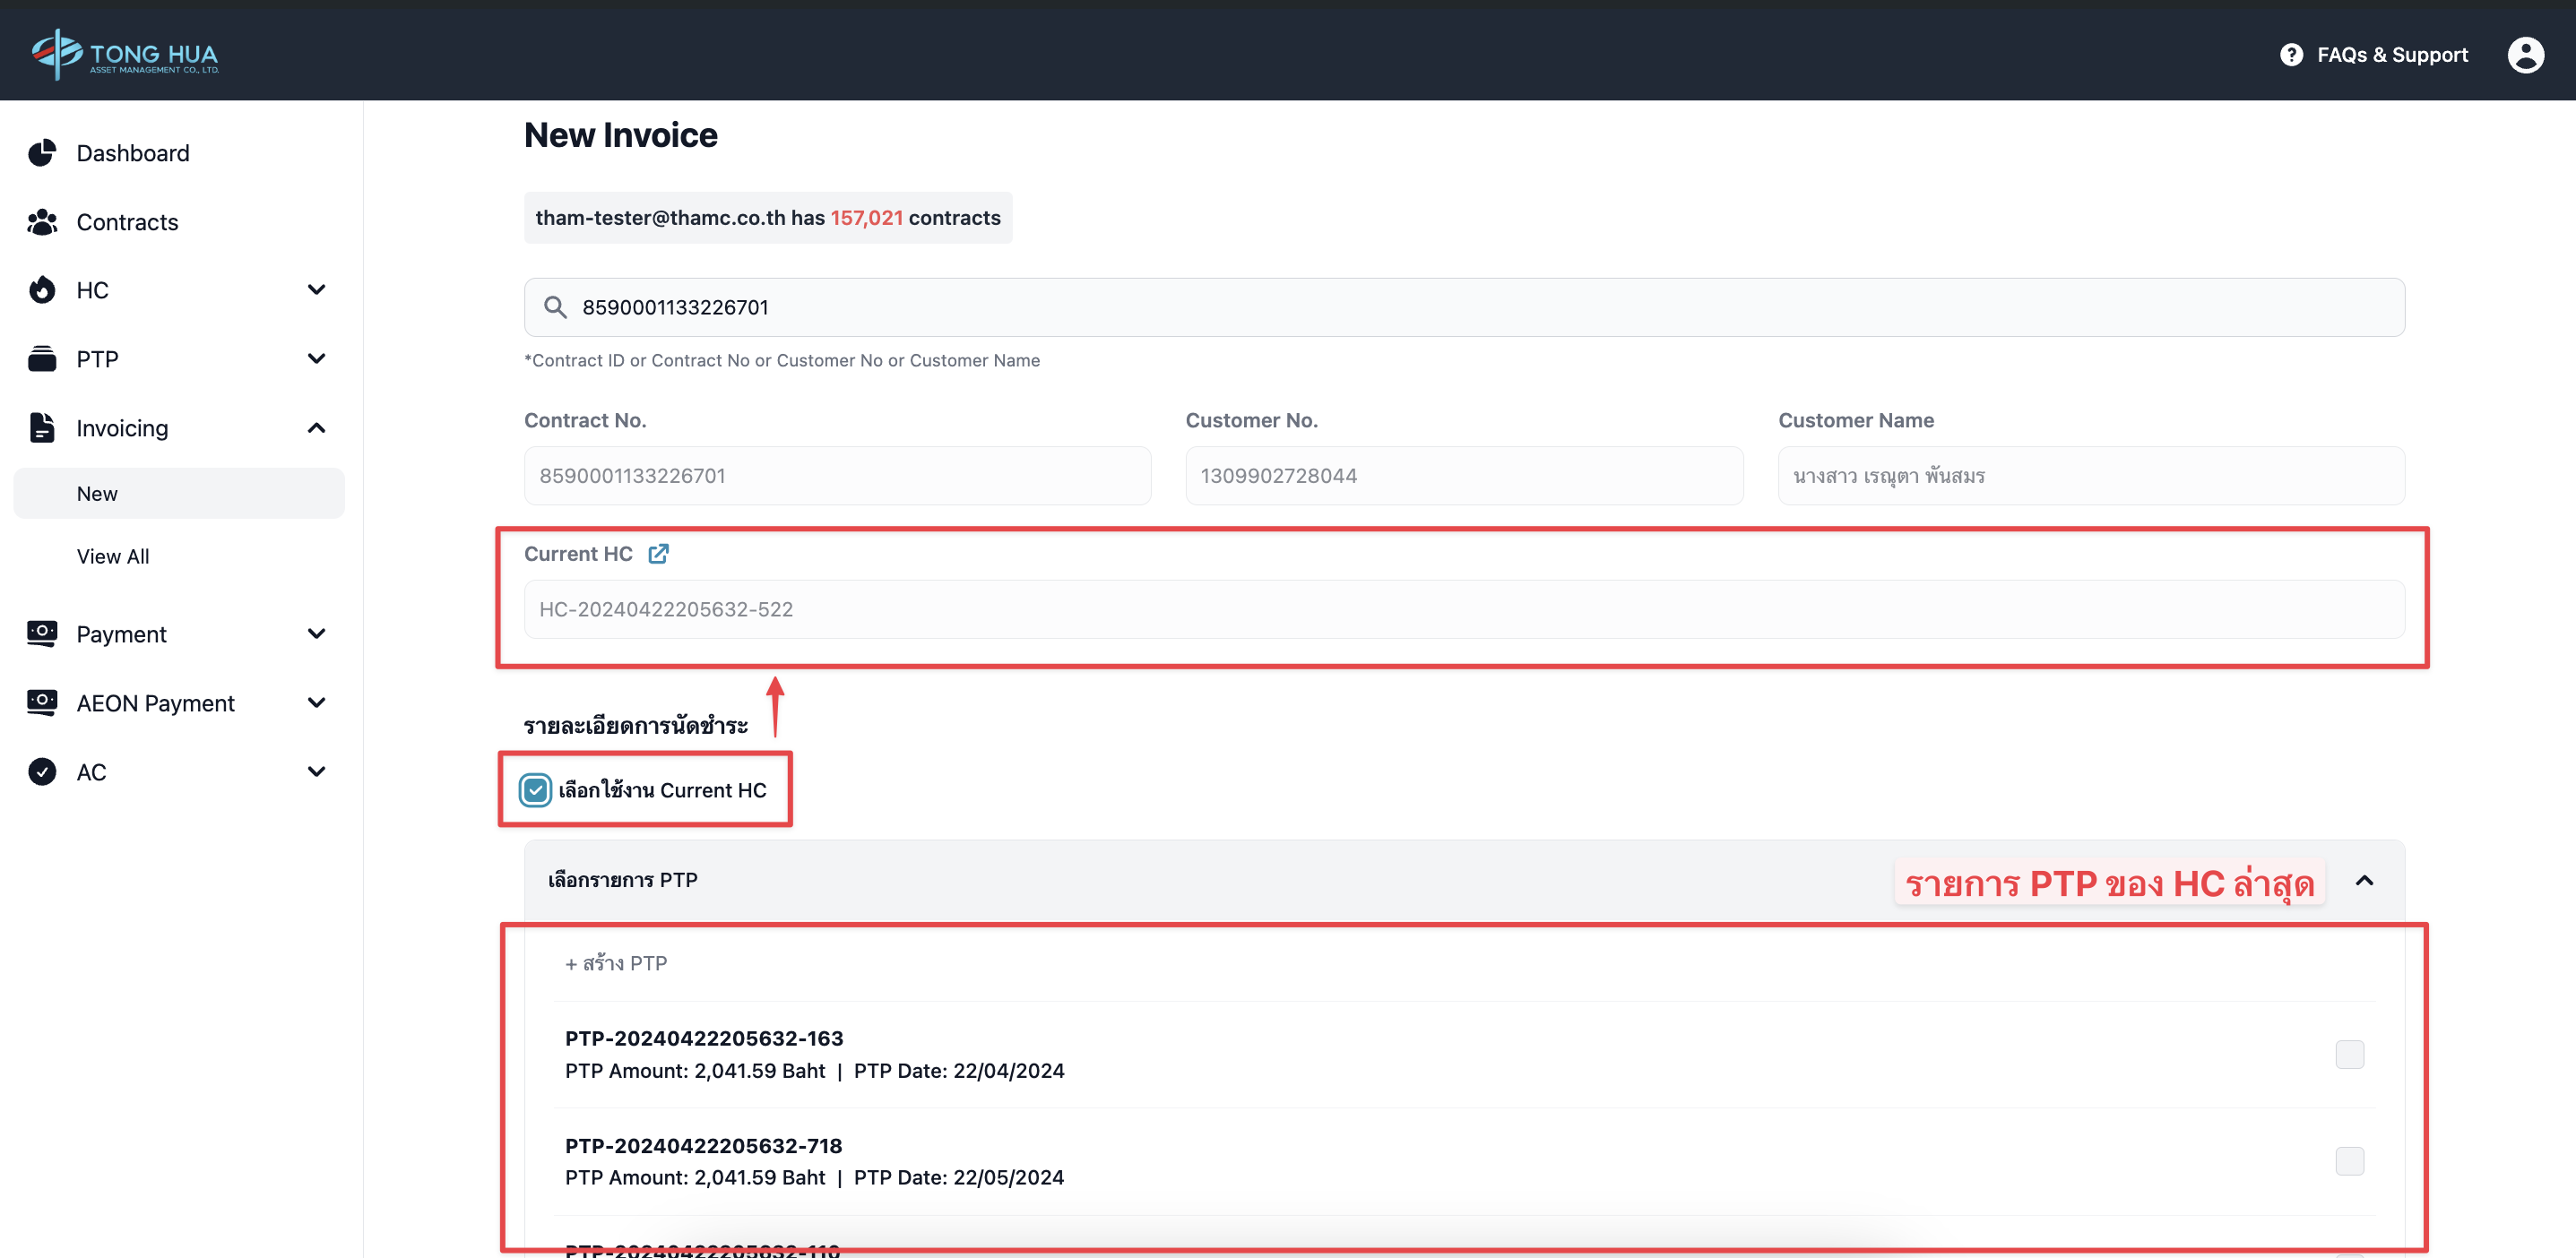Click the user account avatar icon
This screenshot has height=1258, width=2576.
2525,55
